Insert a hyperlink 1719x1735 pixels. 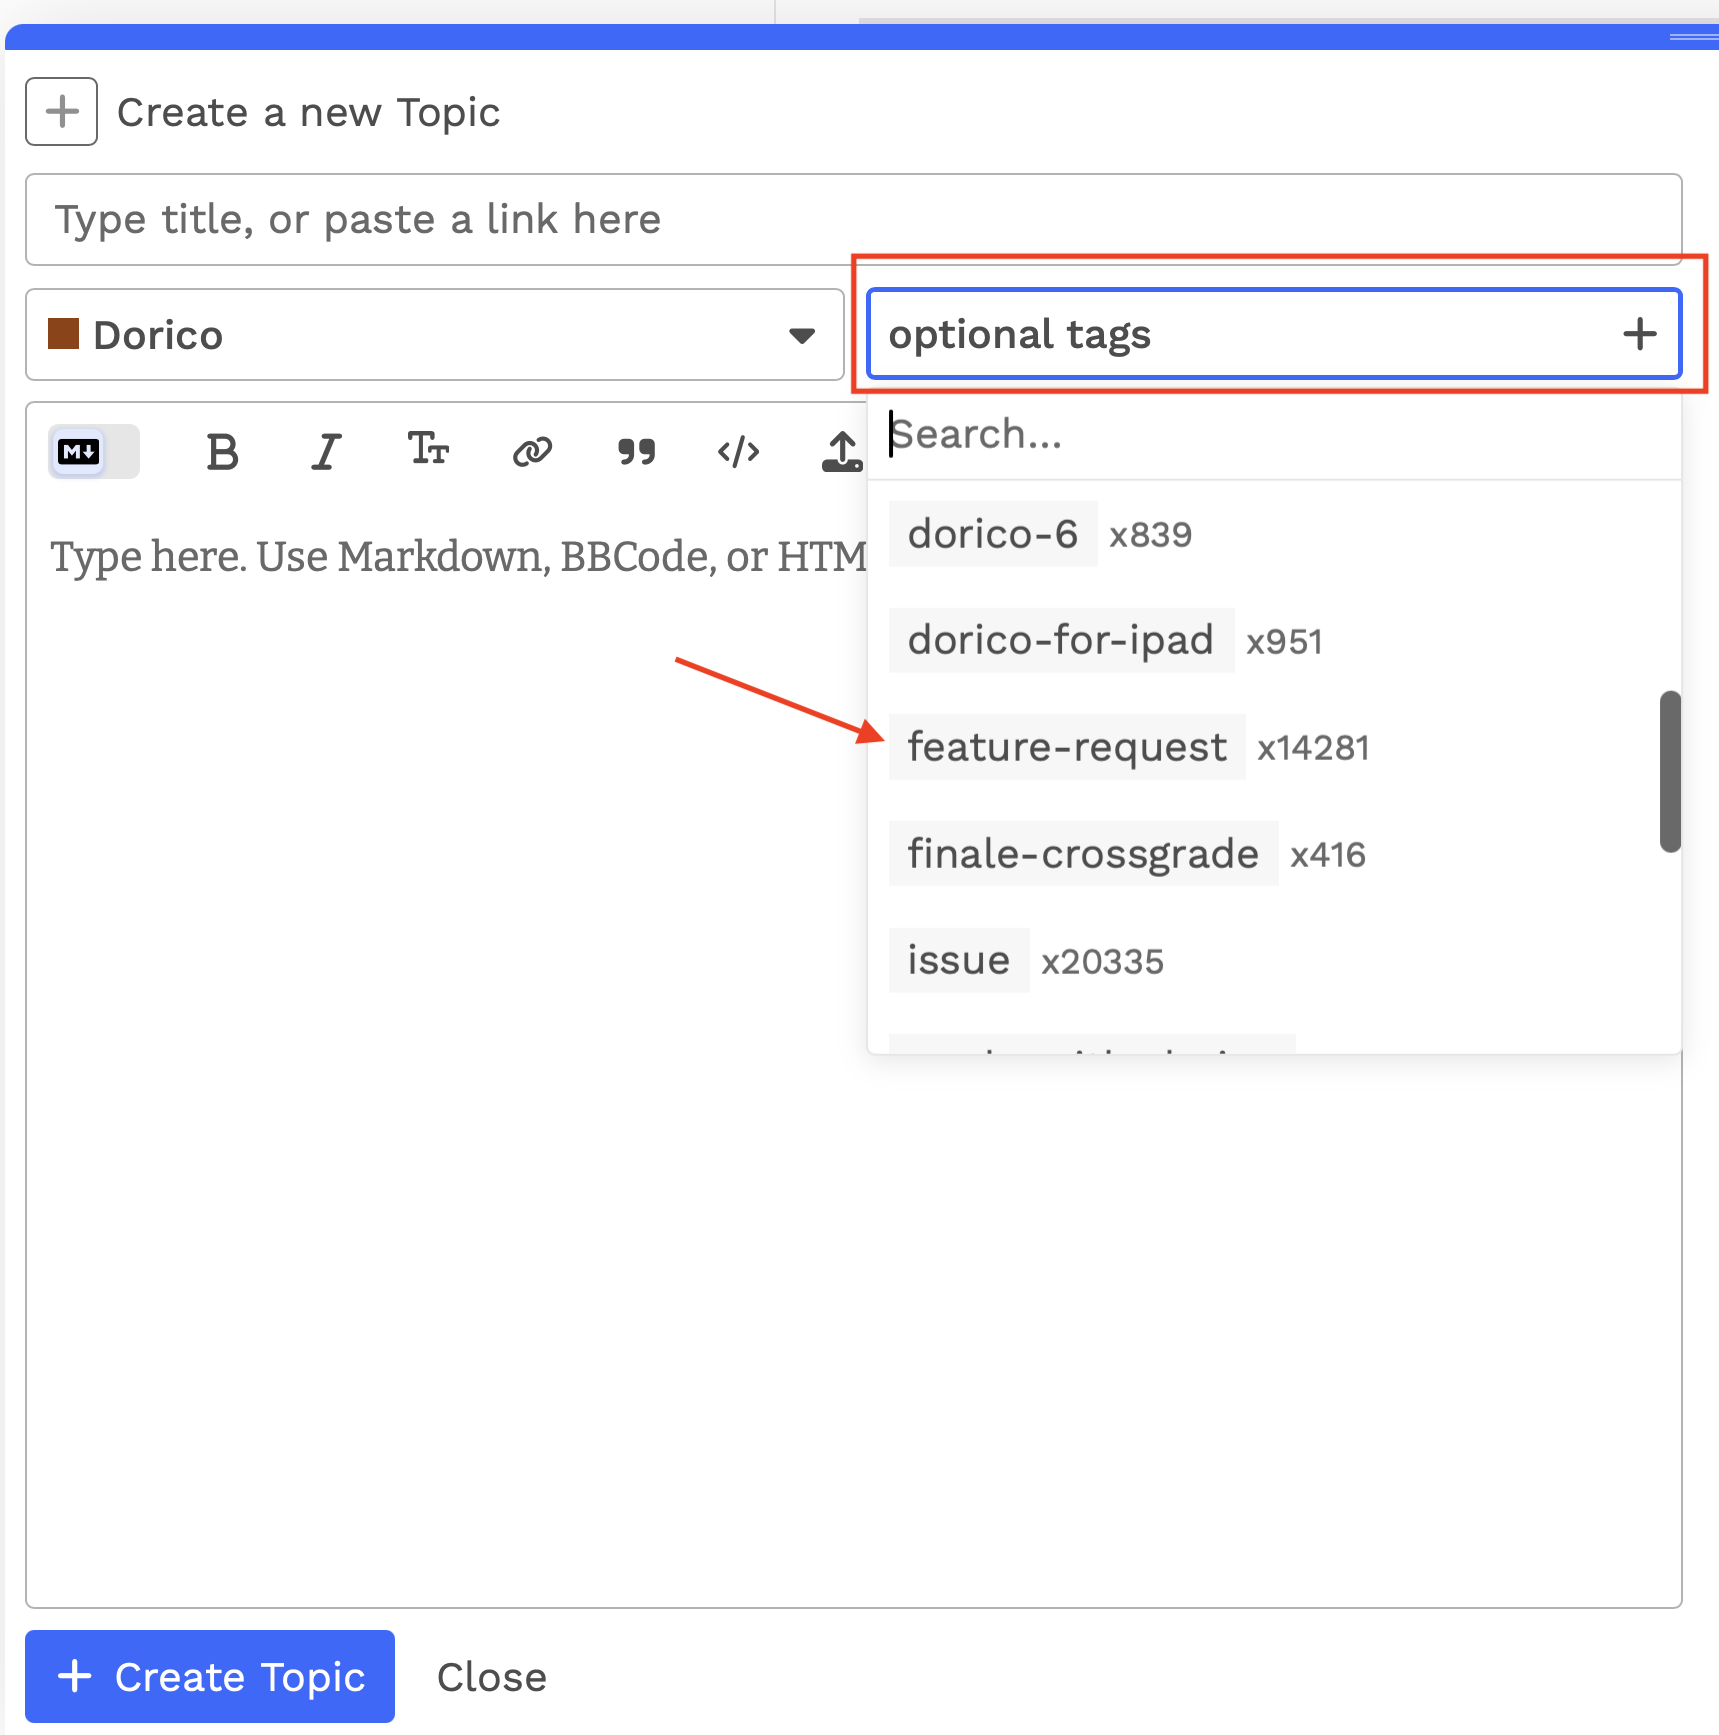point(532,452)
